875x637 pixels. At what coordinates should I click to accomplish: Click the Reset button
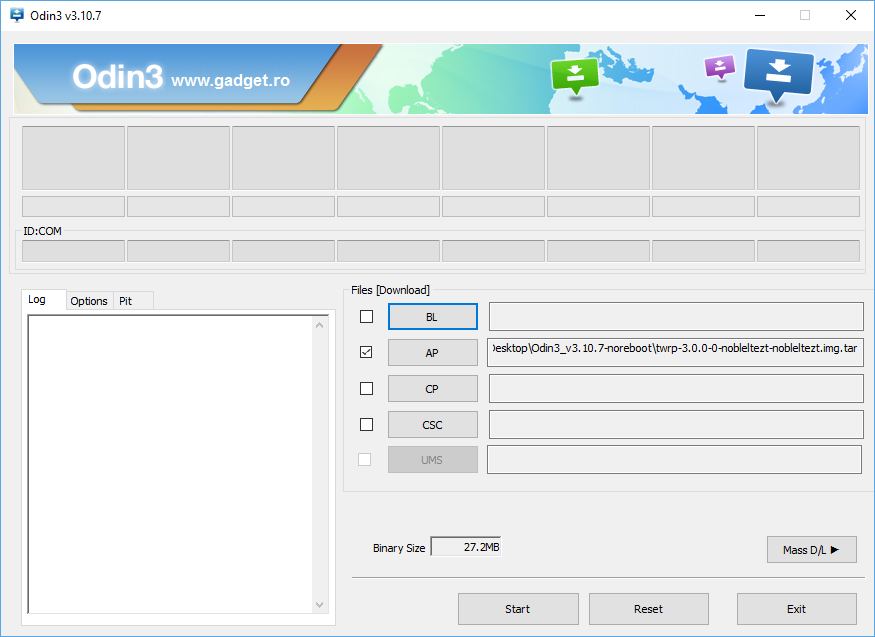click(648, 609)
